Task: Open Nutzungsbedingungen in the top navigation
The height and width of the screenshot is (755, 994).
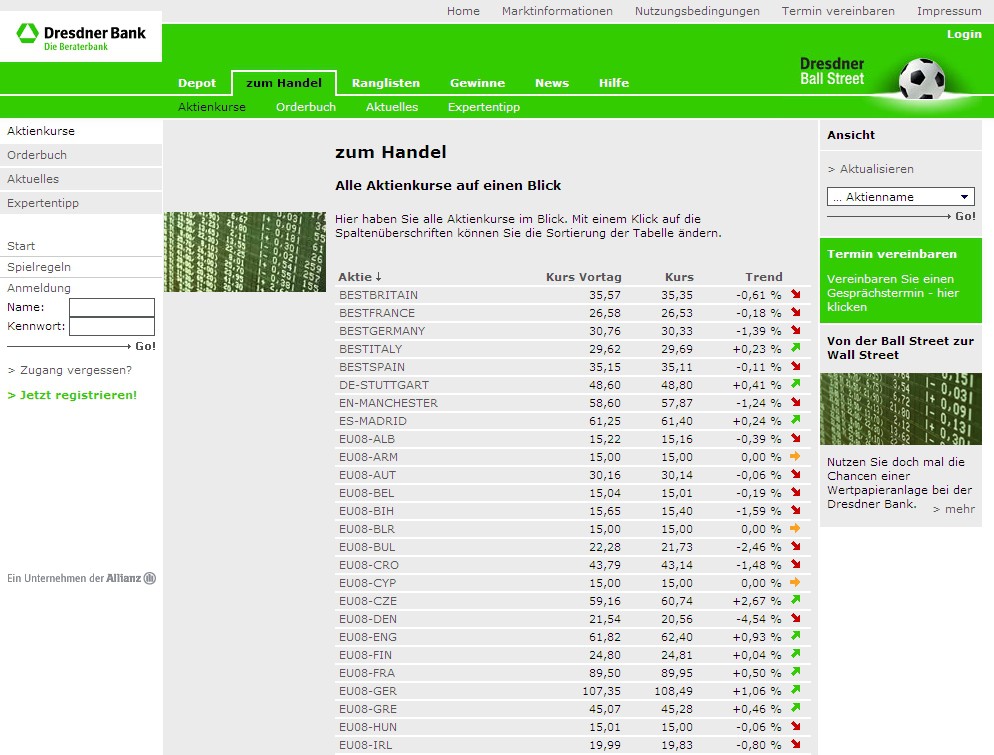Action: coord(697,11)
